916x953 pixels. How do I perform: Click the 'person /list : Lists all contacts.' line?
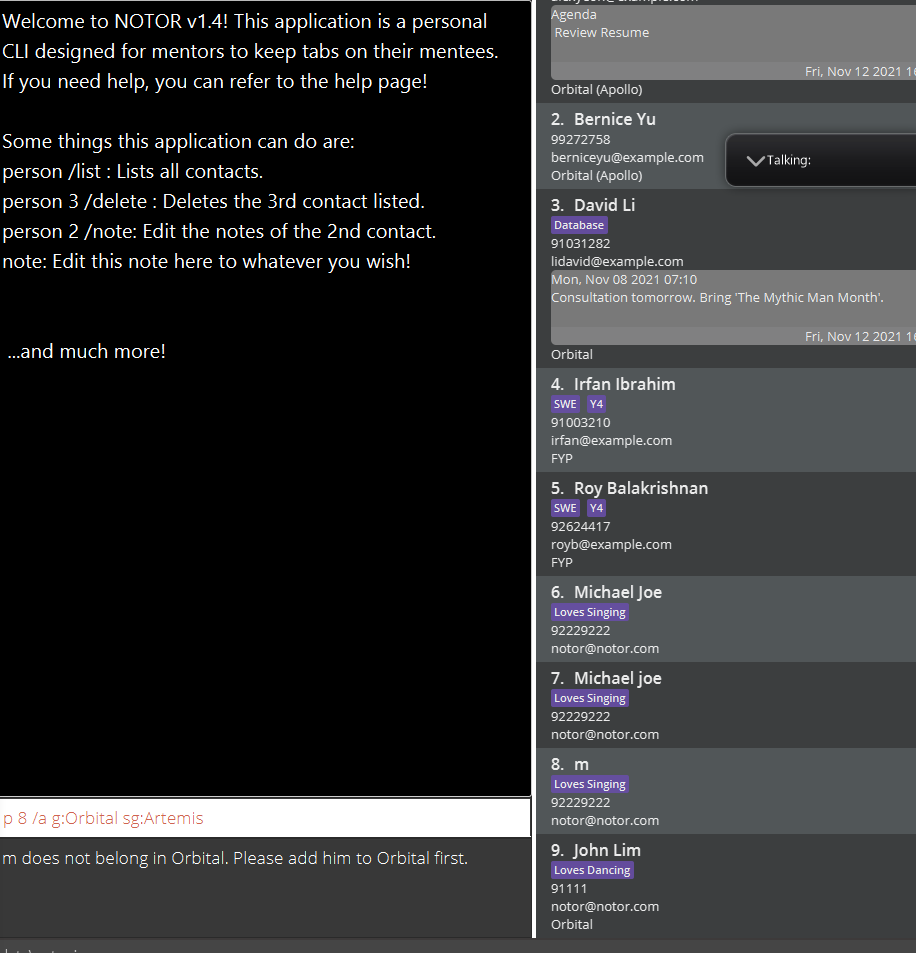[x=133, y=171]
